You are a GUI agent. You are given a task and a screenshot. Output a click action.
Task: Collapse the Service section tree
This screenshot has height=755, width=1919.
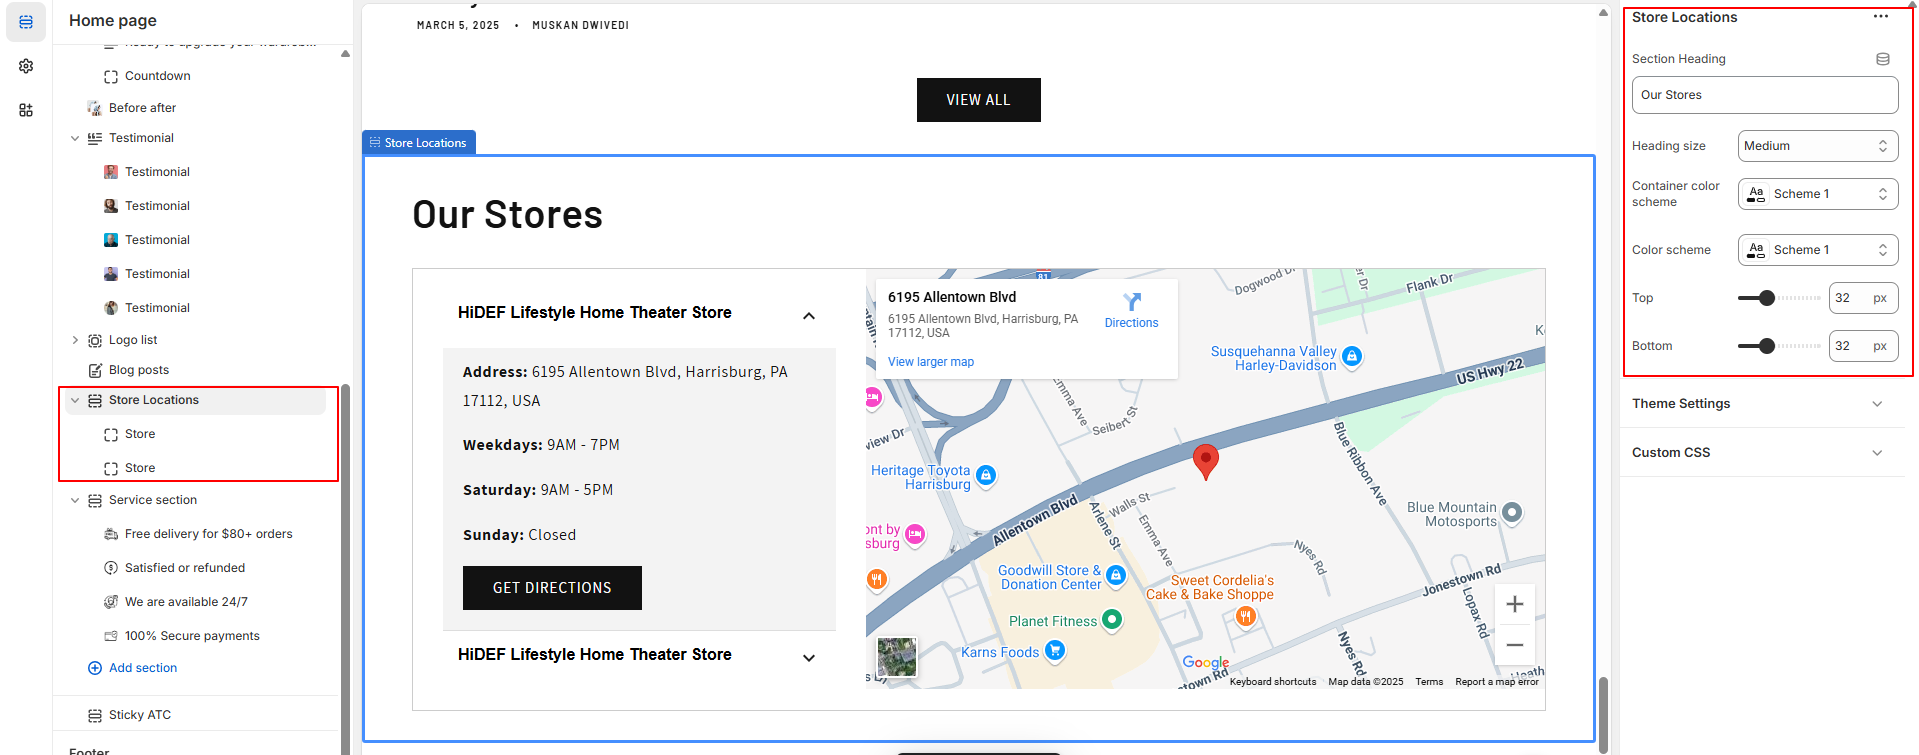point(75,500)
